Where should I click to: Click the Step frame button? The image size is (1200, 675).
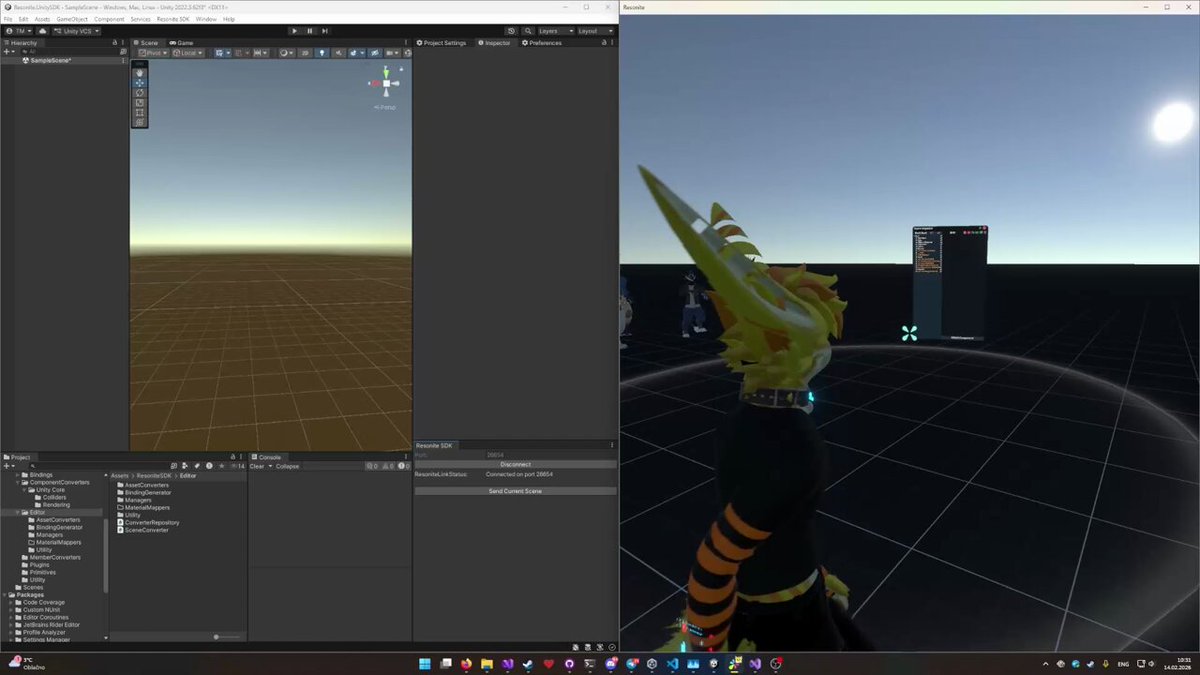[325, 31]
